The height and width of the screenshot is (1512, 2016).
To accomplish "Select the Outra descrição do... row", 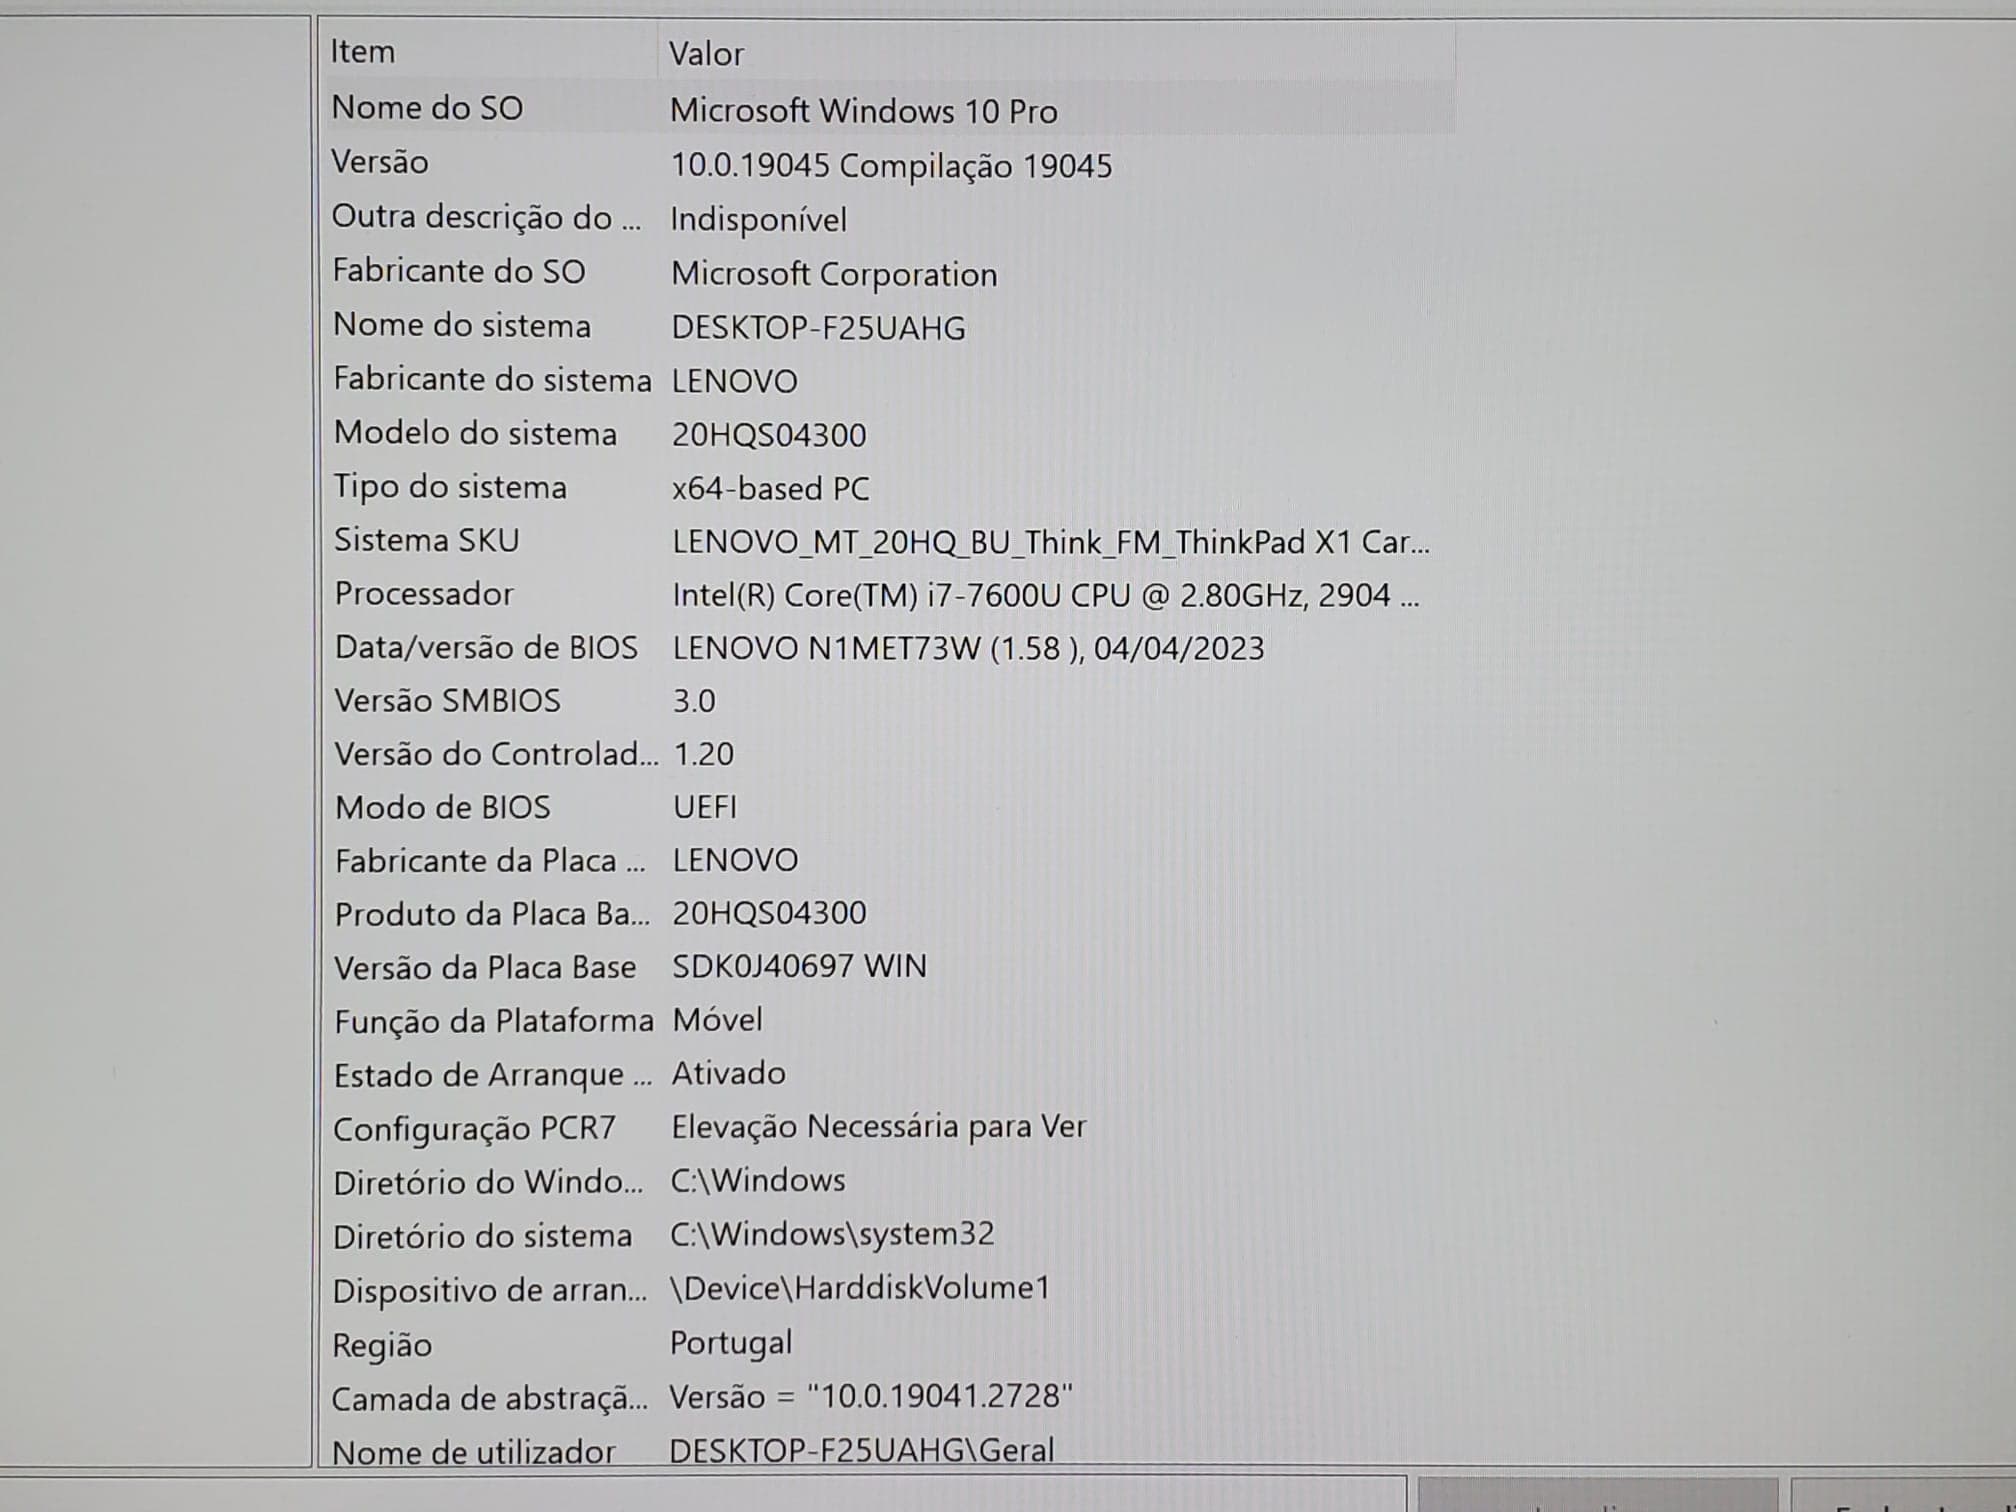I will pos(889,217).
